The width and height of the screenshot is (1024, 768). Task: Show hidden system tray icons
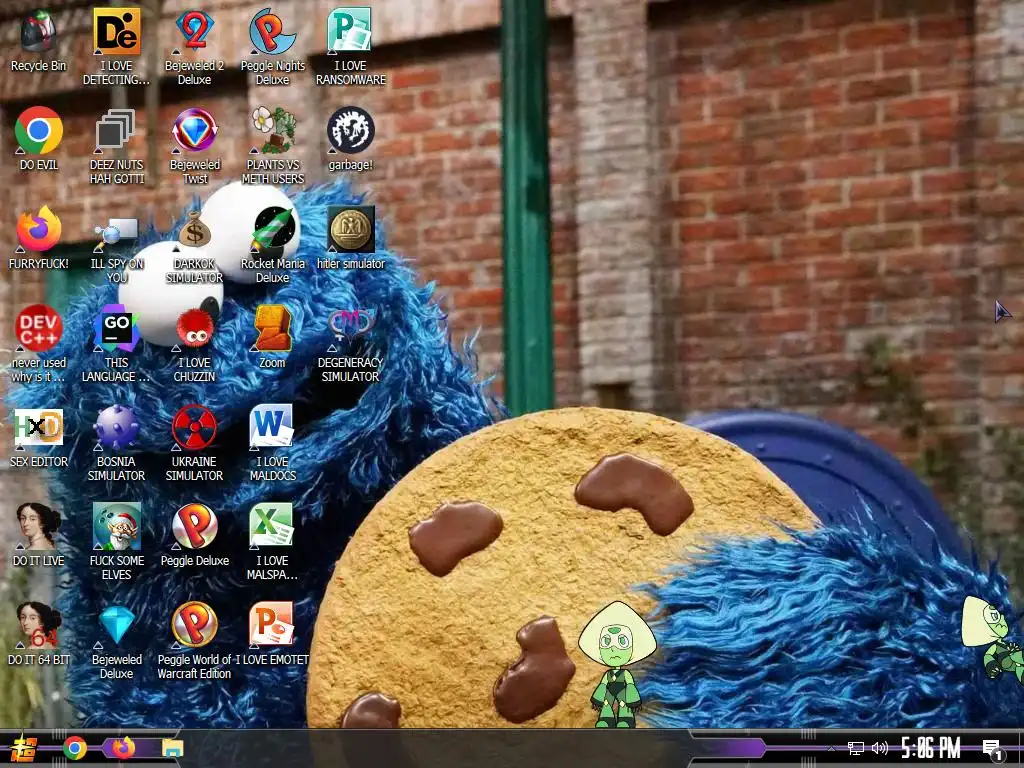click(x=831, y=748)
